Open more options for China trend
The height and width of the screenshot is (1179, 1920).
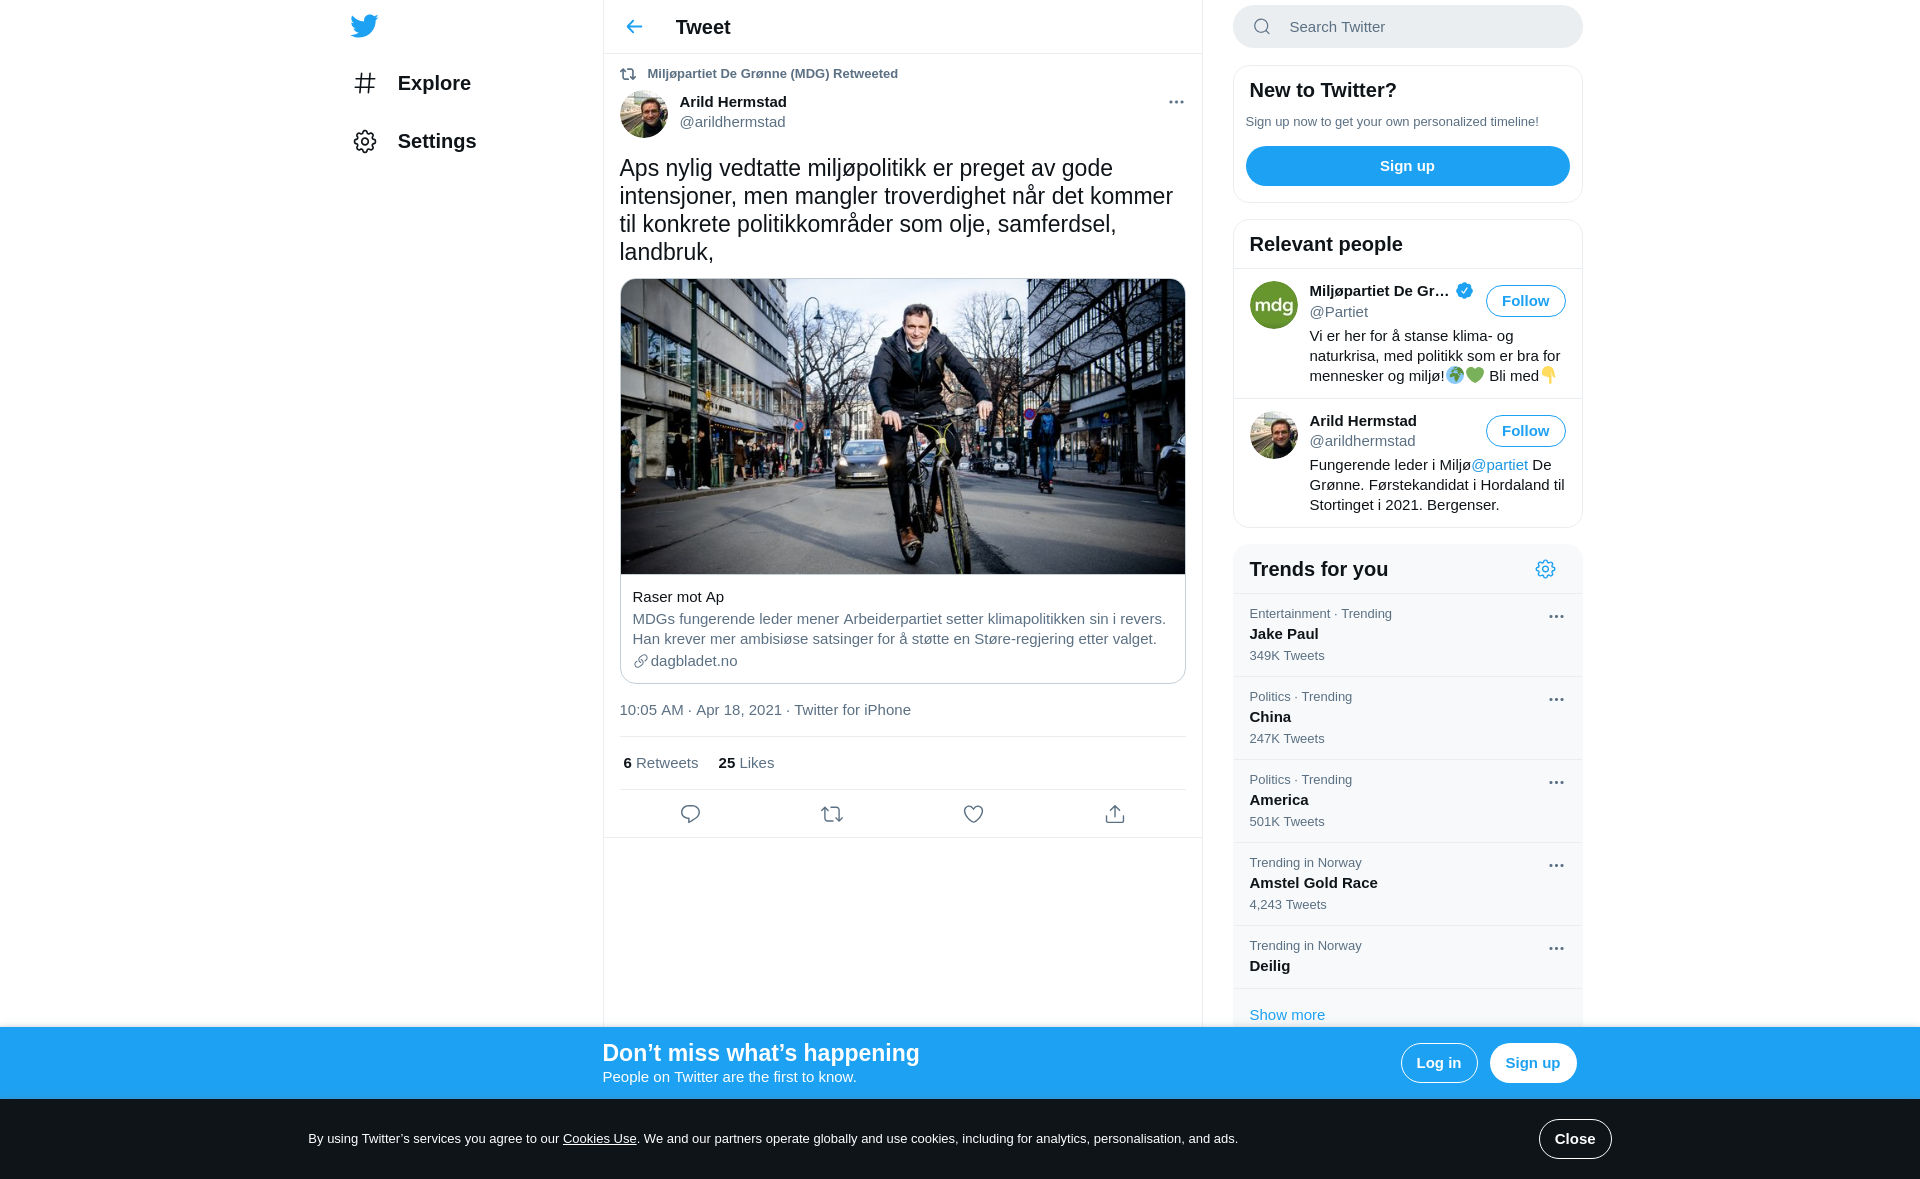[1556, 700]
